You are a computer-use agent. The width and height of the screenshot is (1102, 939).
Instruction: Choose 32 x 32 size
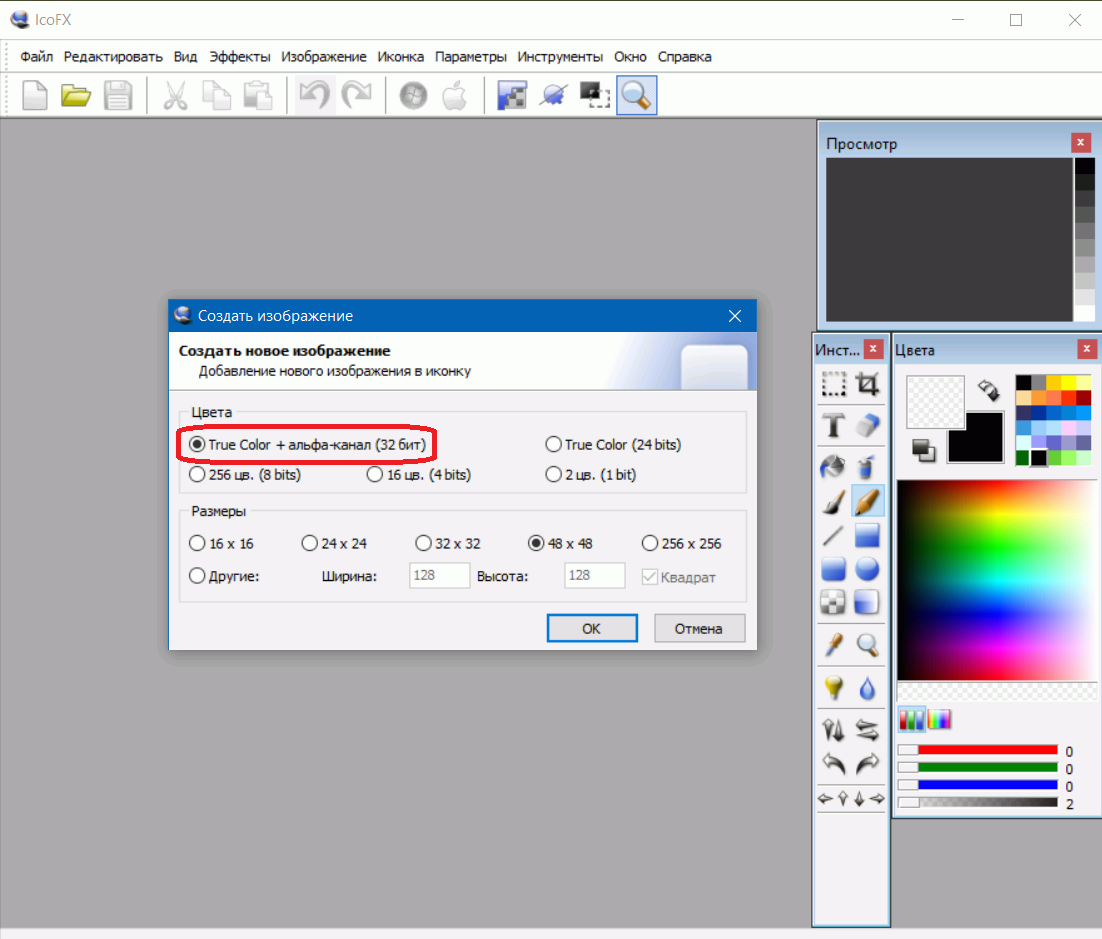pyautogui.click(x=448, y=544)
